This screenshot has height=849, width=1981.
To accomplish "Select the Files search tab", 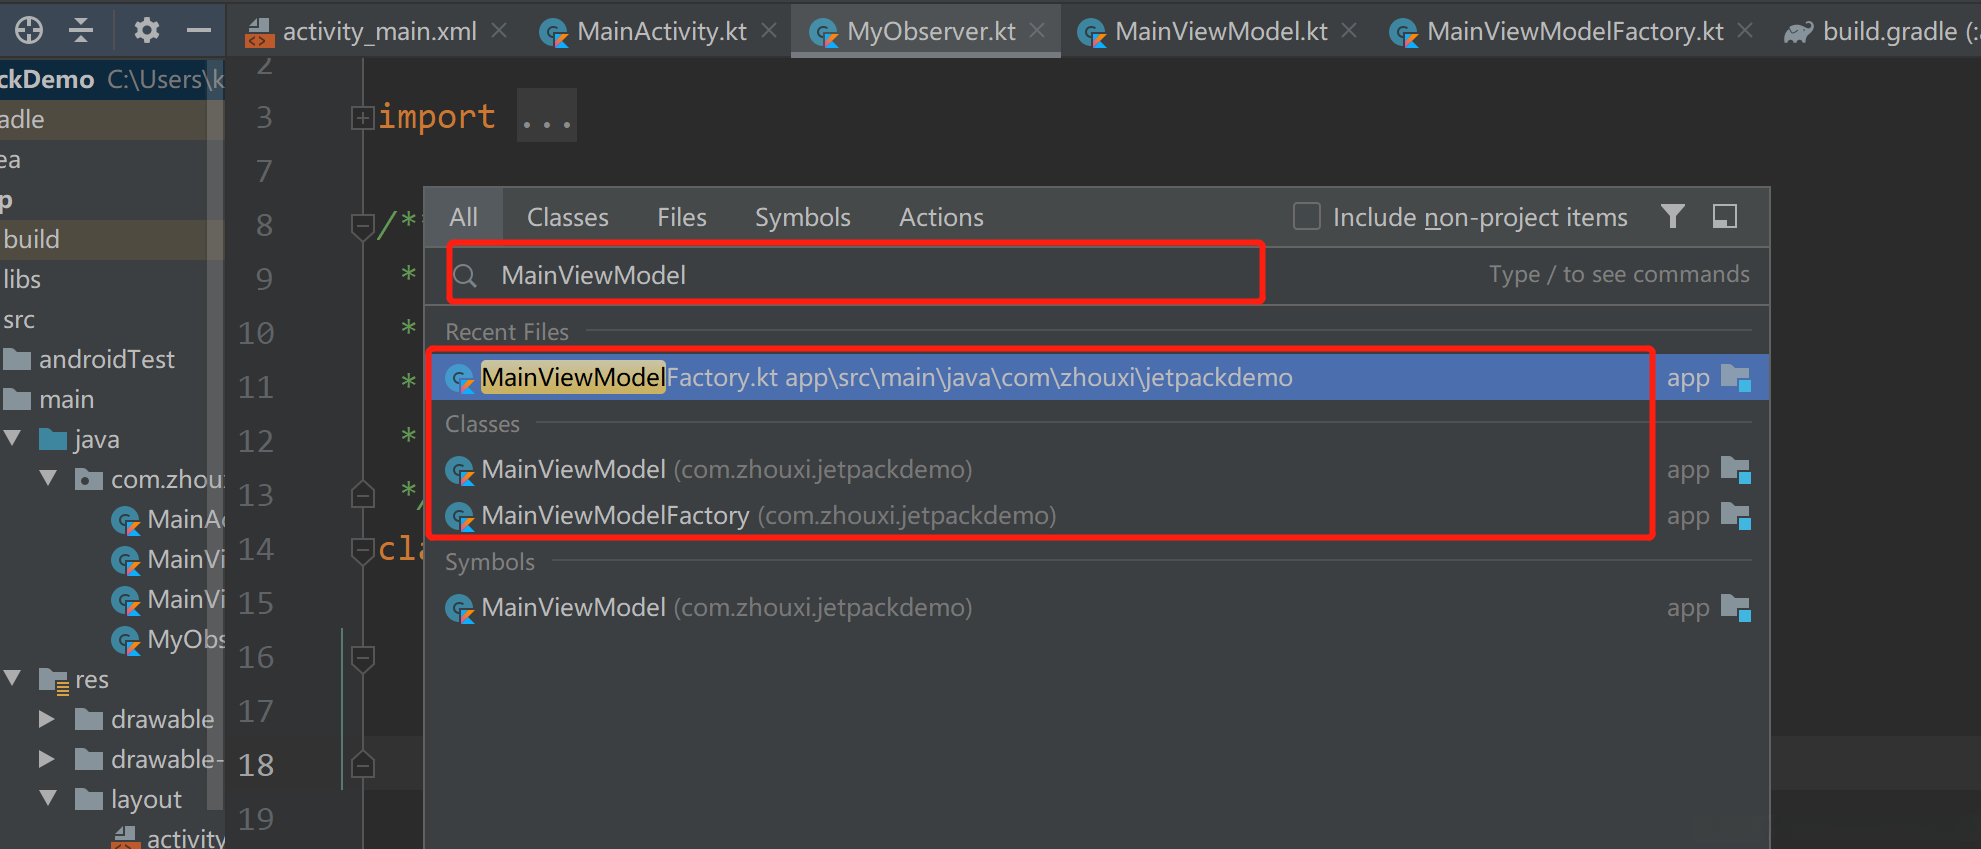I will [x=682, y=217].
